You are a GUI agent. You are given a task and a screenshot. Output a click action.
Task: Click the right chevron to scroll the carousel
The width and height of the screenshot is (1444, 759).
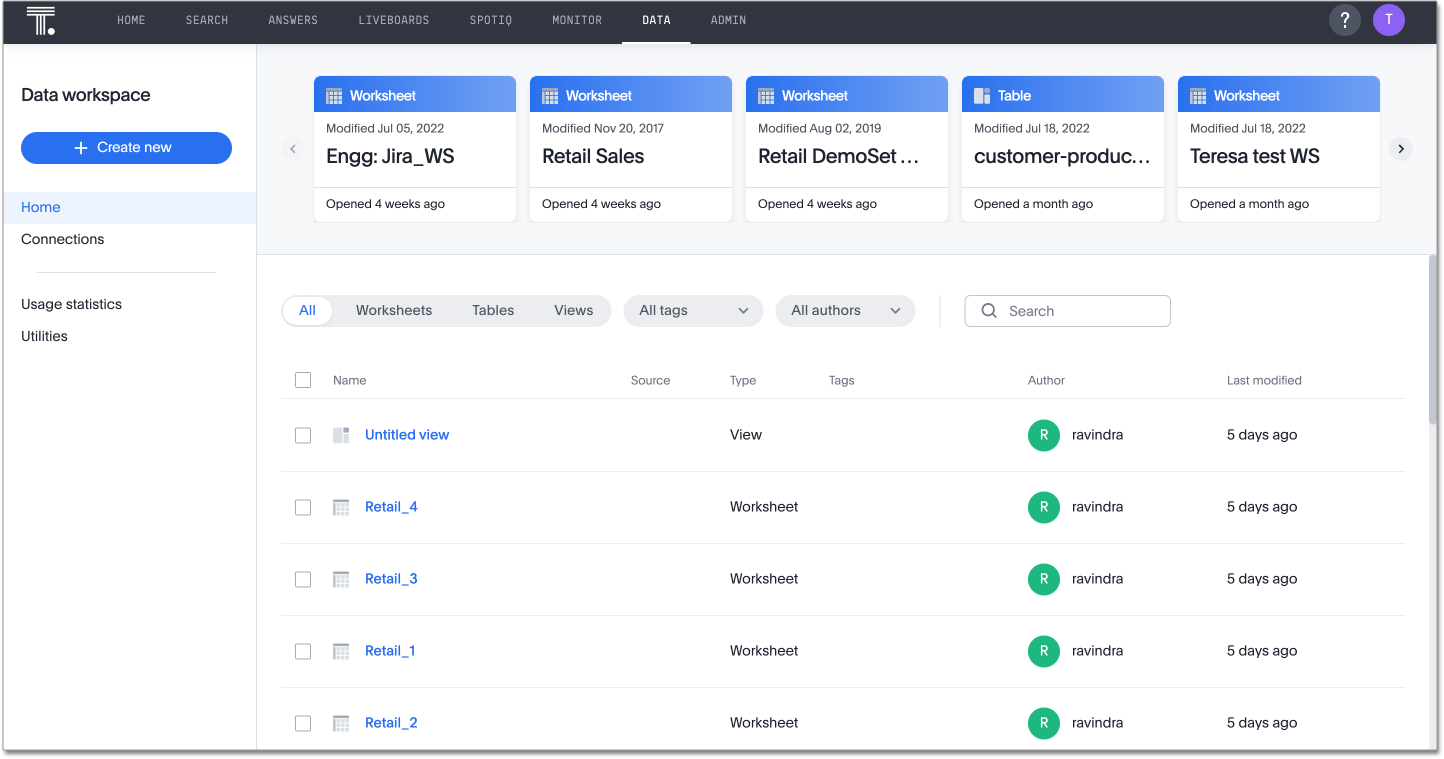[1400, 148]
